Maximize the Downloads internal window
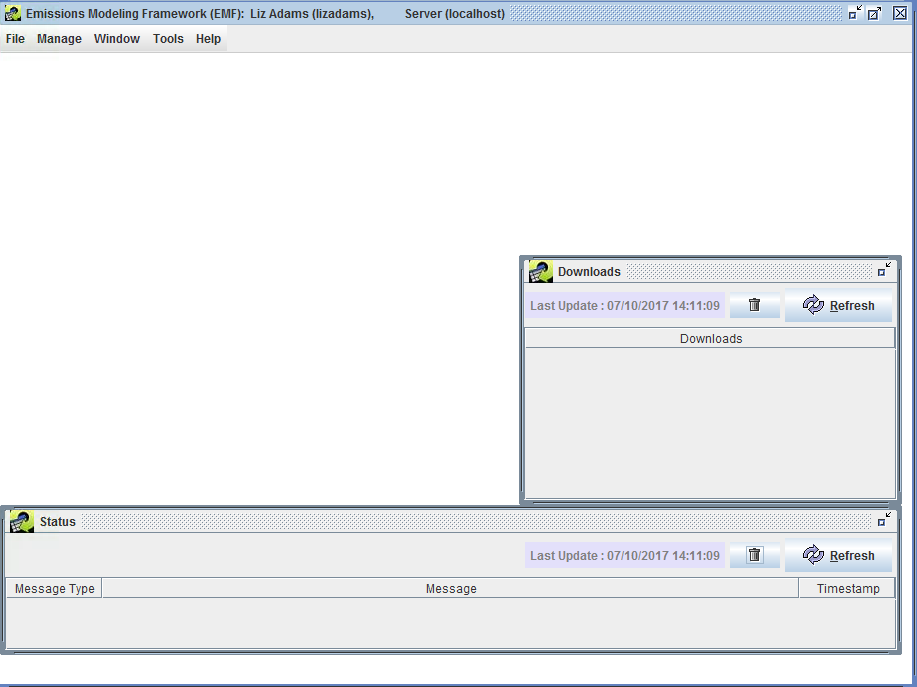Viewport: 917px width, 687px height. click(883, 269)
